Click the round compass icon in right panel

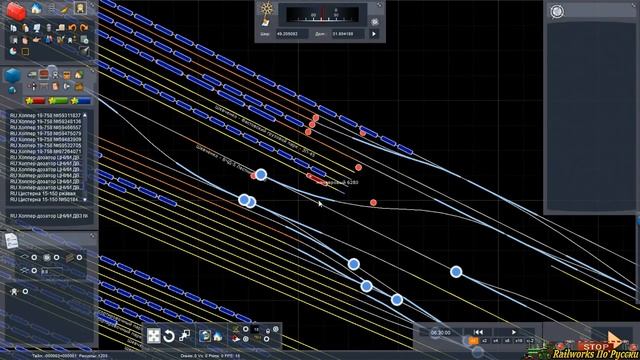(557, 11)
